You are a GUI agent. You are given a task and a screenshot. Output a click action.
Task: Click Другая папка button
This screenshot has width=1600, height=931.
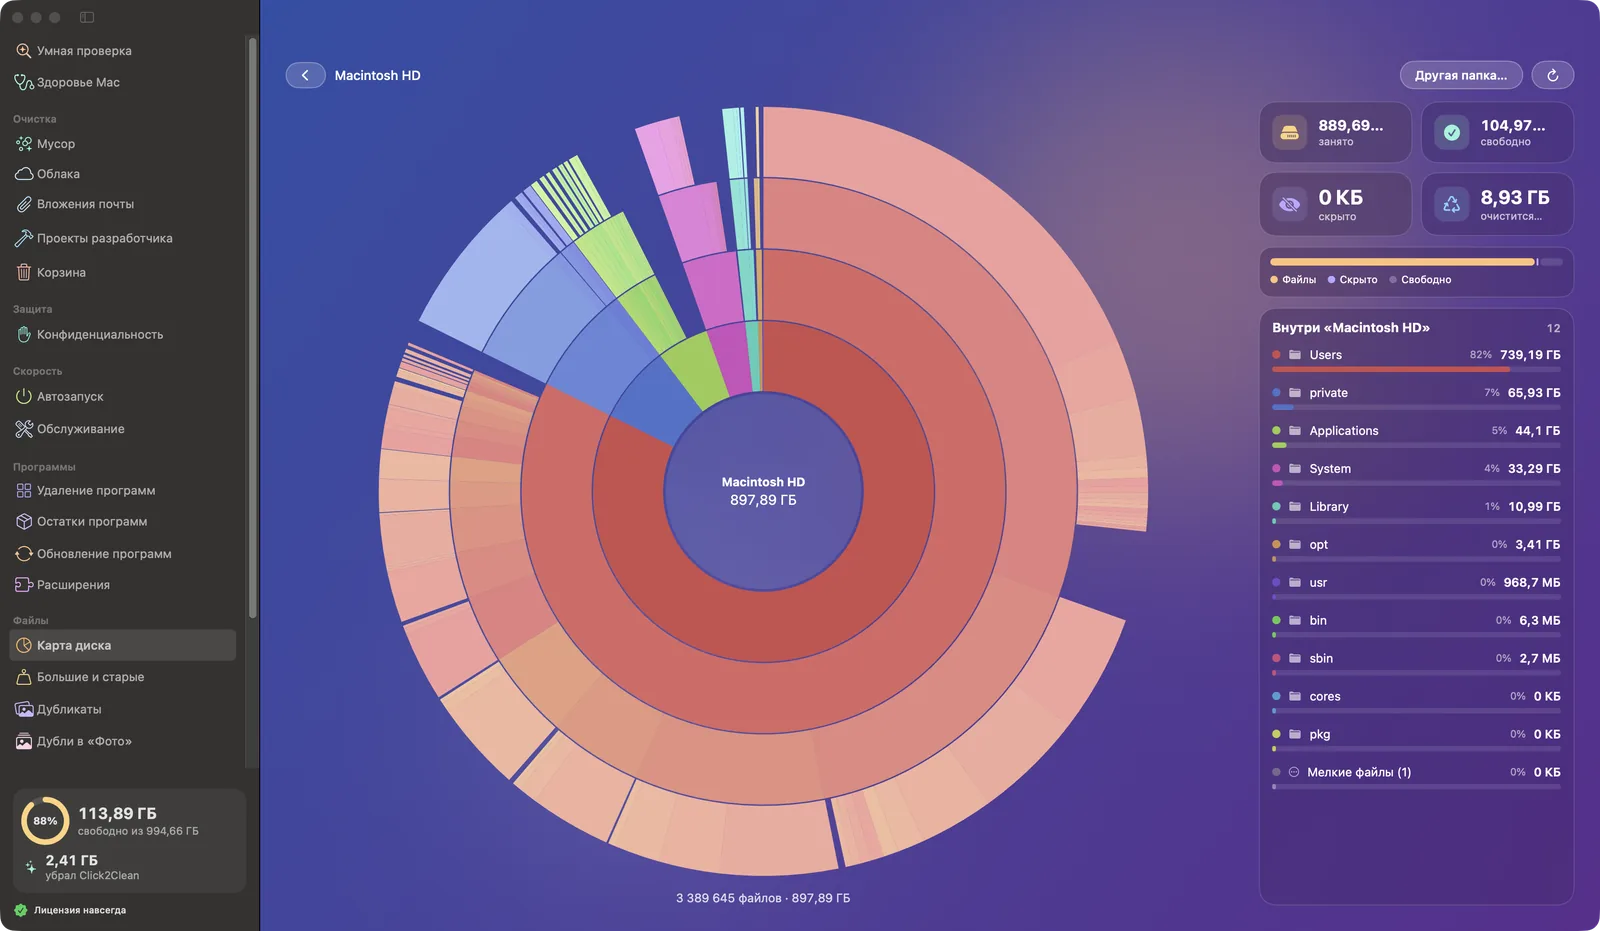point(1461,75)
